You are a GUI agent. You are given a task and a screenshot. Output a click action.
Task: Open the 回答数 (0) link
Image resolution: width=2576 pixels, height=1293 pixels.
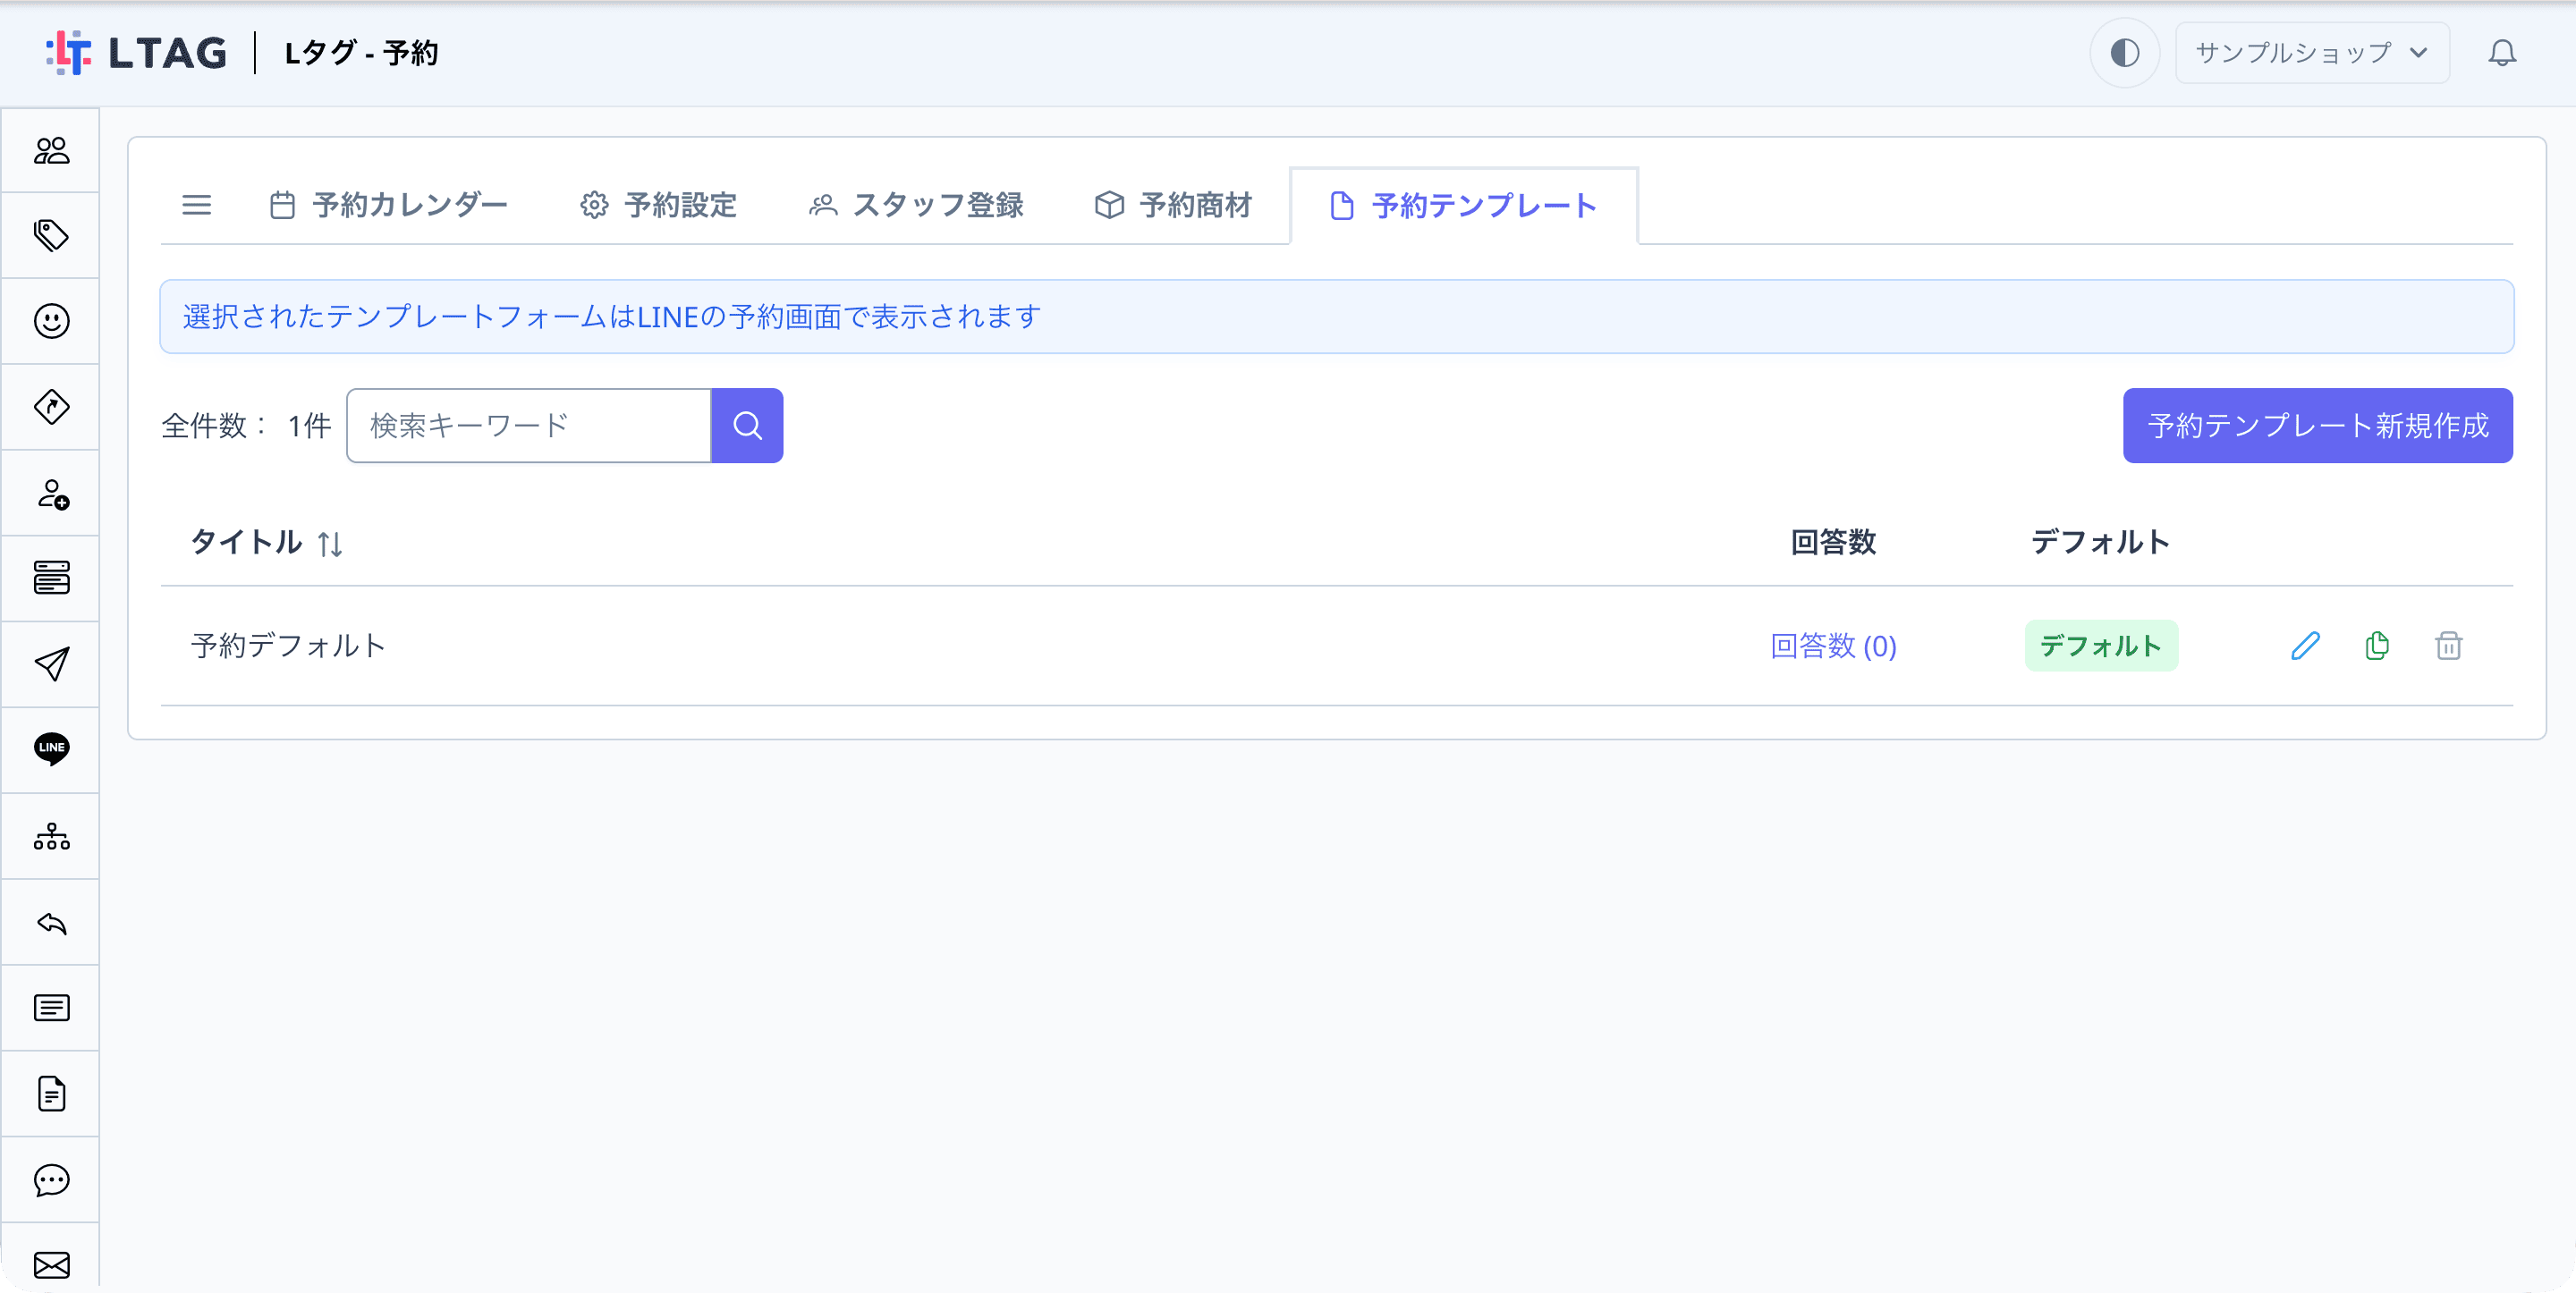click(1833, 646)
